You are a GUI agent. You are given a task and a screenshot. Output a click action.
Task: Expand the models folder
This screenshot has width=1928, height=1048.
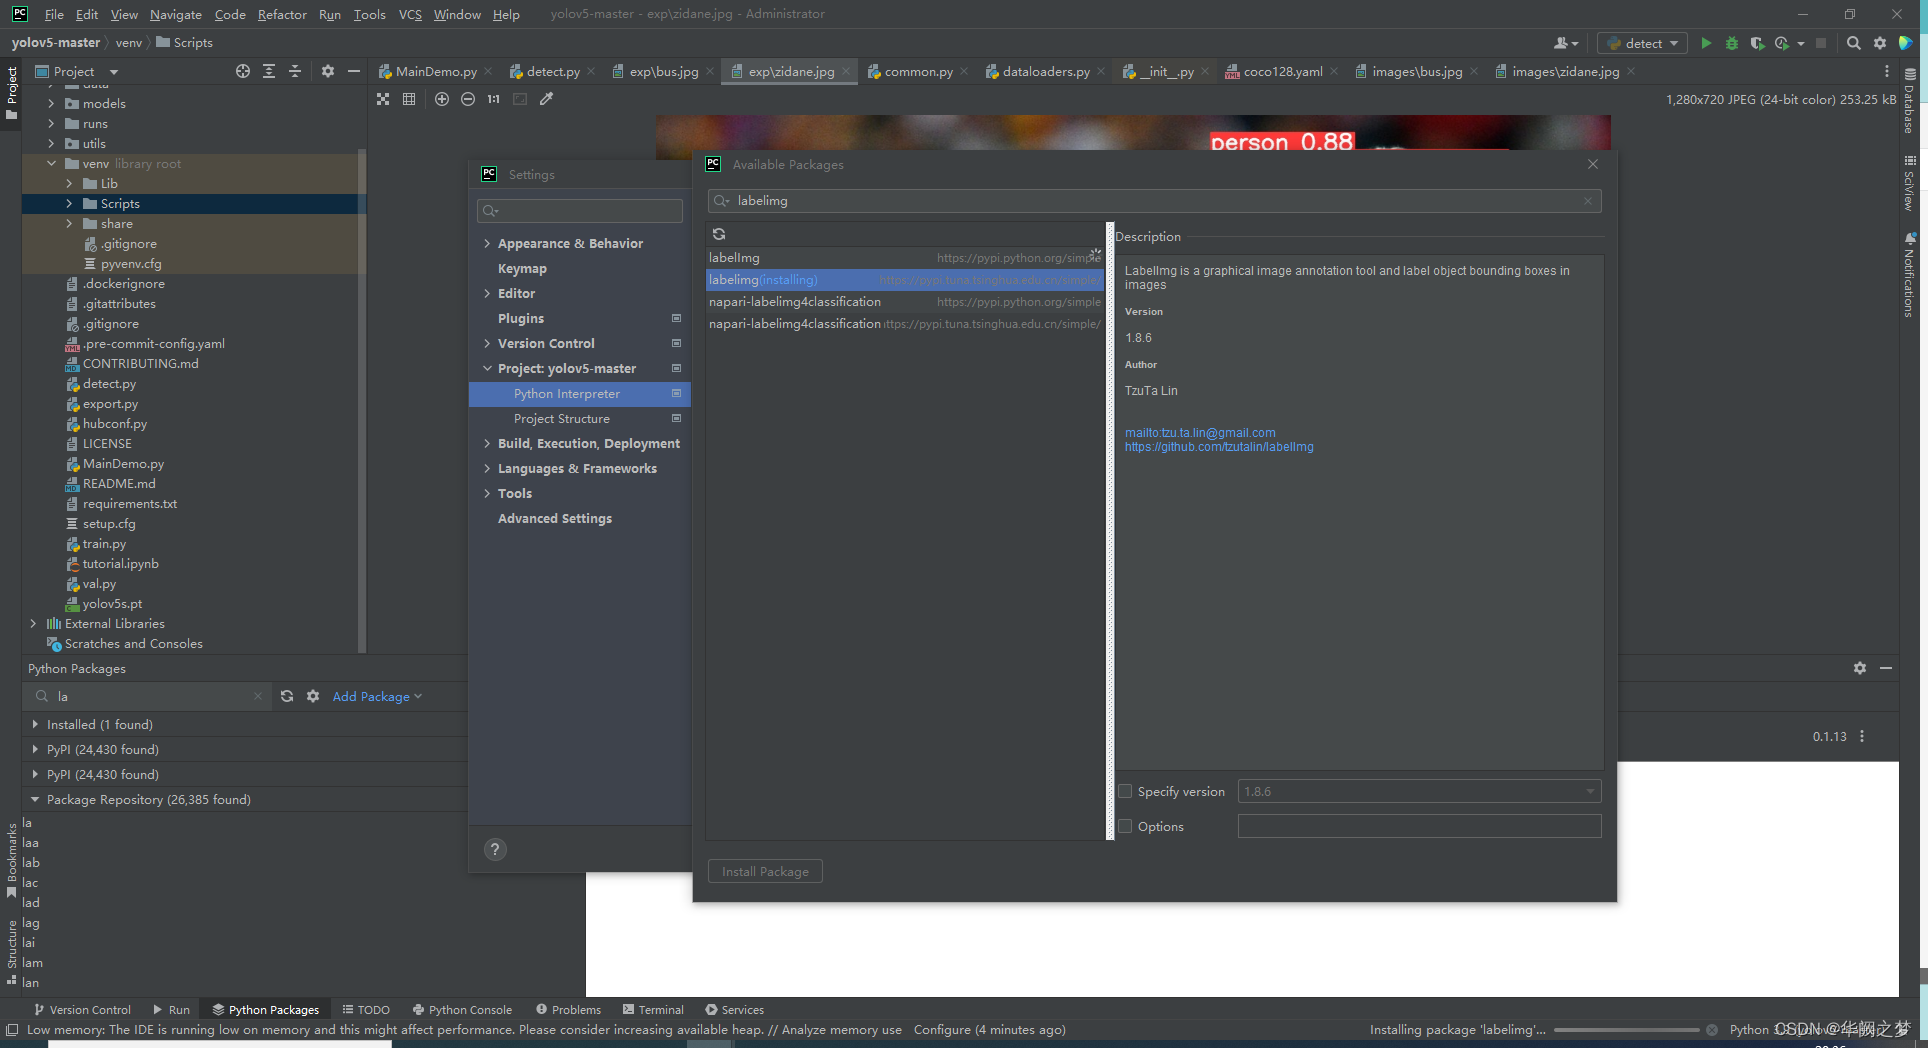(51, 103)
